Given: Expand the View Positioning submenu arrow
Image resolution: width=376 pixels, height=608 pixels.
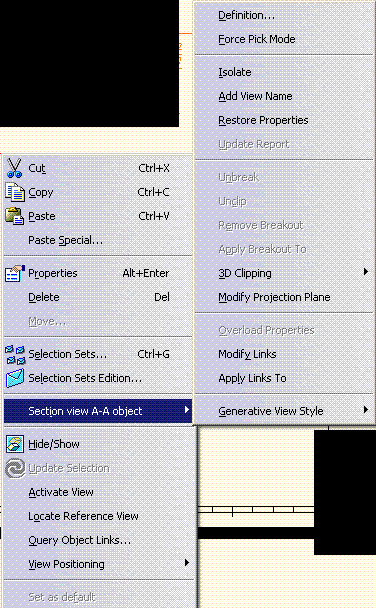Looking at the screenshot, I should tap(187, 563).
